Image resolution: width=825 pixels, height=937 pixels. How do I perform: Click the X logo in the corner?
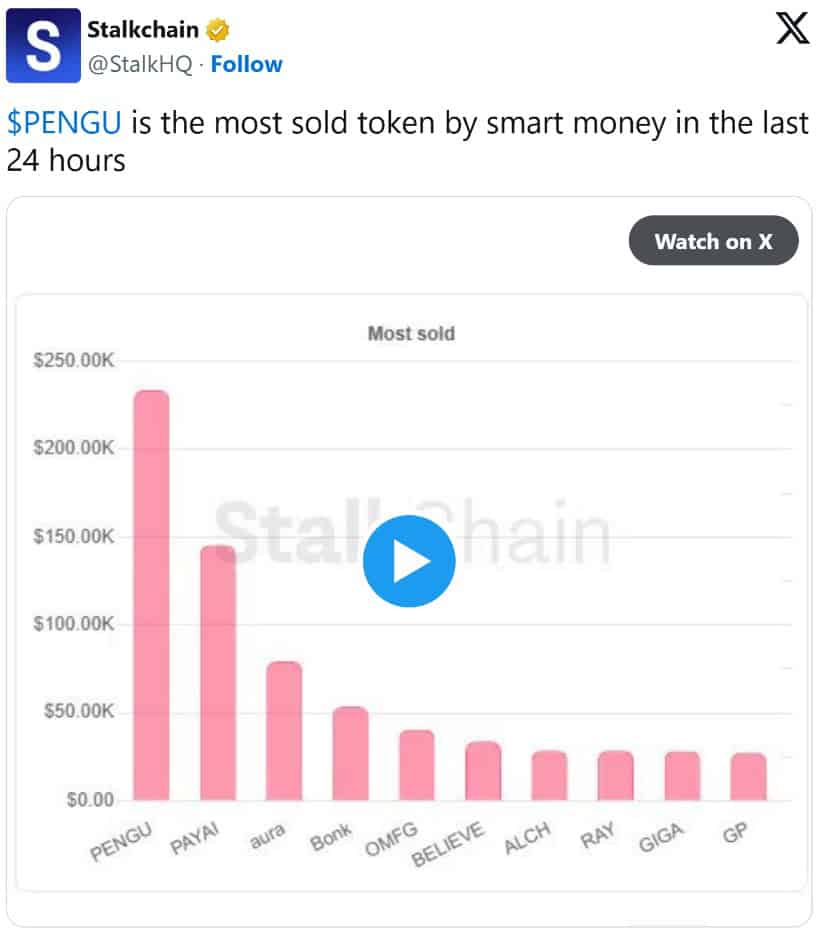pyautogui.click(x=792, y=29)
